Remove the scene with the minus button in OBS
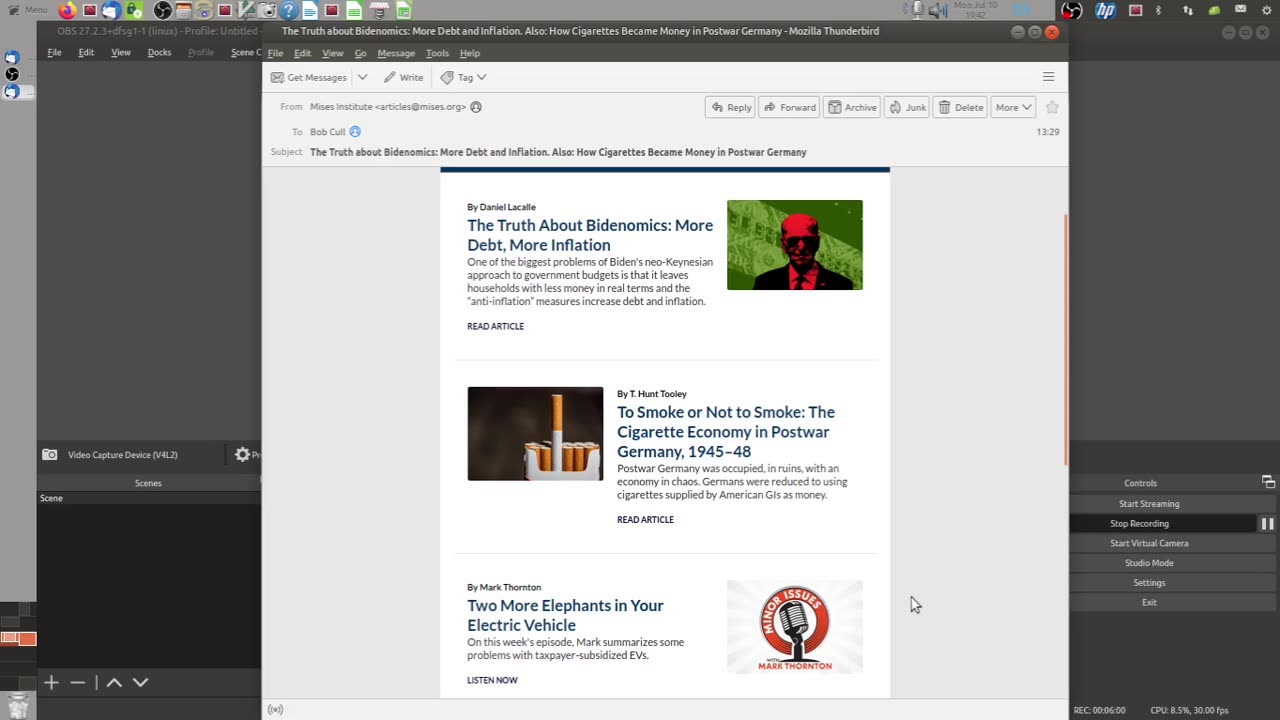1280x720 pixels. [77, 682]
